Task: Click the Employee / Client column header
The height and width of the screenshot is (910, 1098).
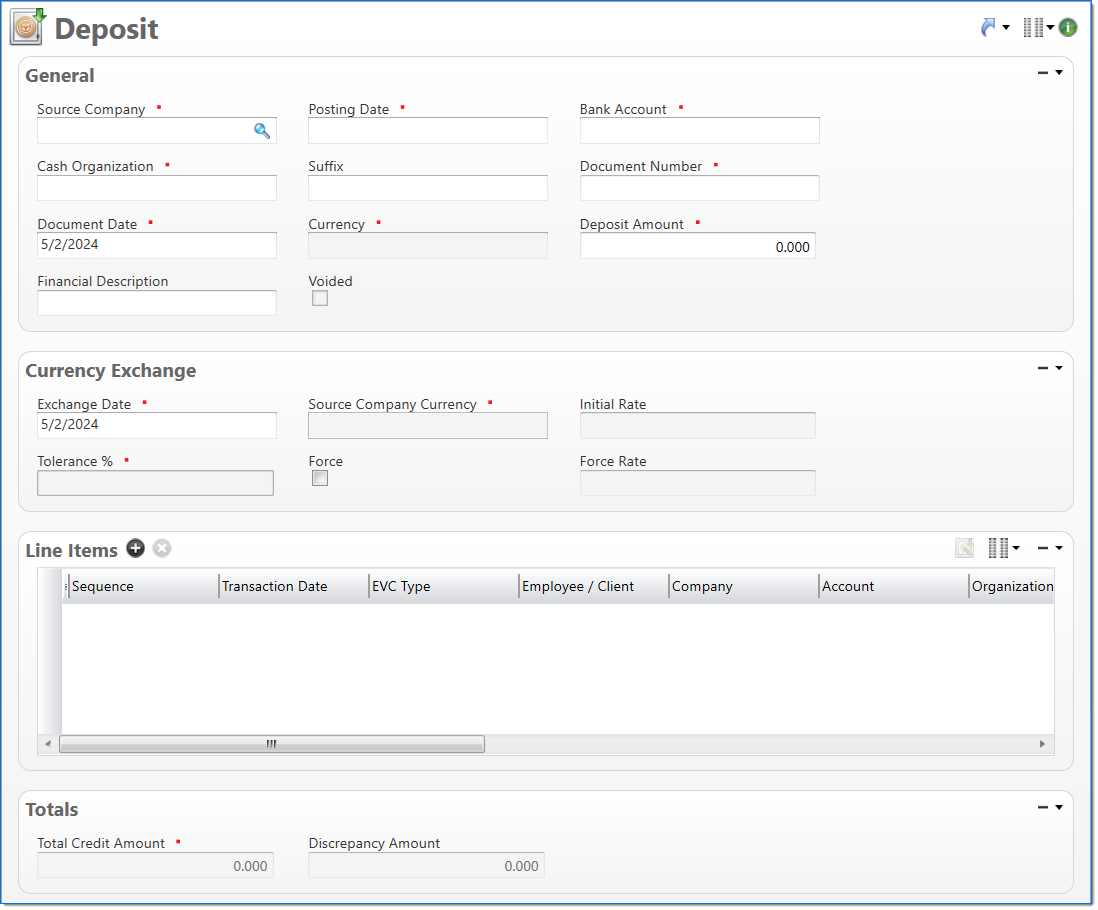Action: tap(578, 587)
